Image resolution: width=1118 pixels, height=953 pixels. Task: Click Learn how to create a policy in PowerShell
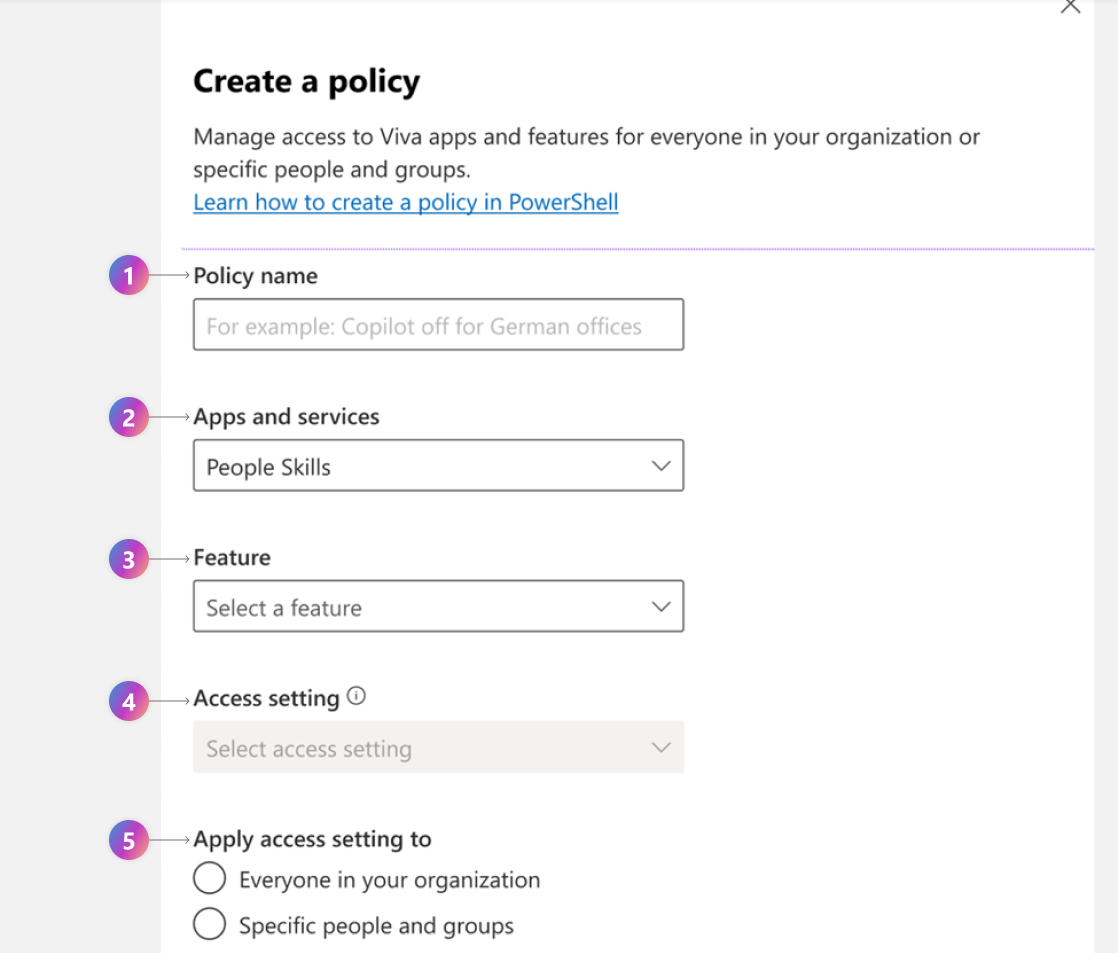coord(405,202)
